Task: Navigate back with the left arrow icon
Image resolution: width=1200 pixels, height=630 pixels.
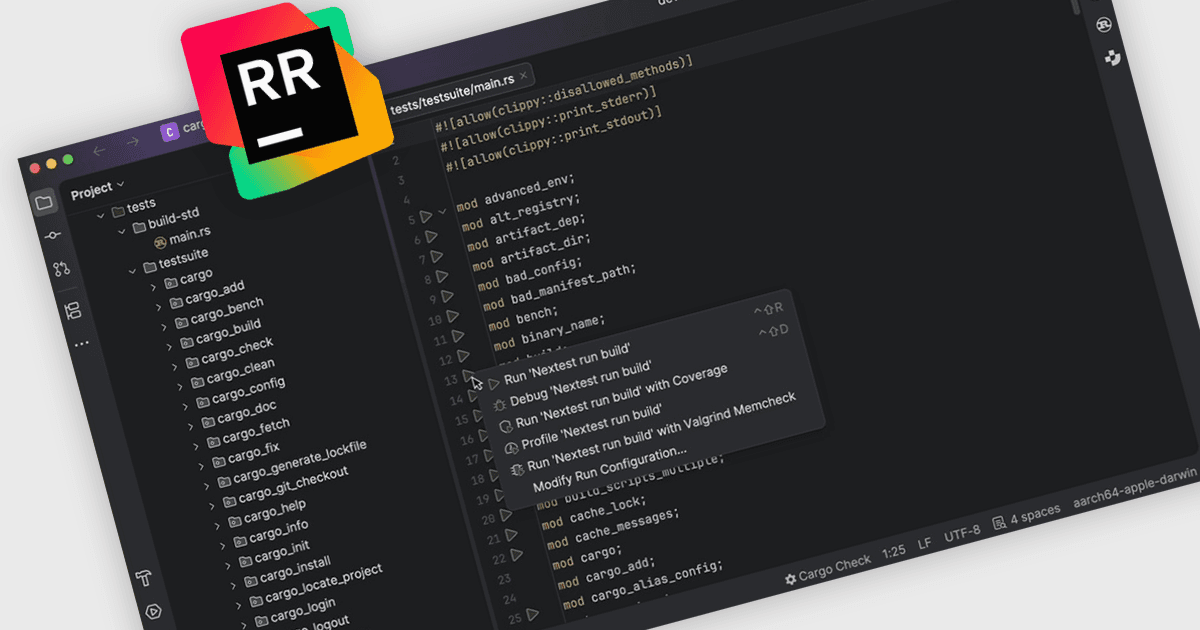Action: [x=98, y=151]
